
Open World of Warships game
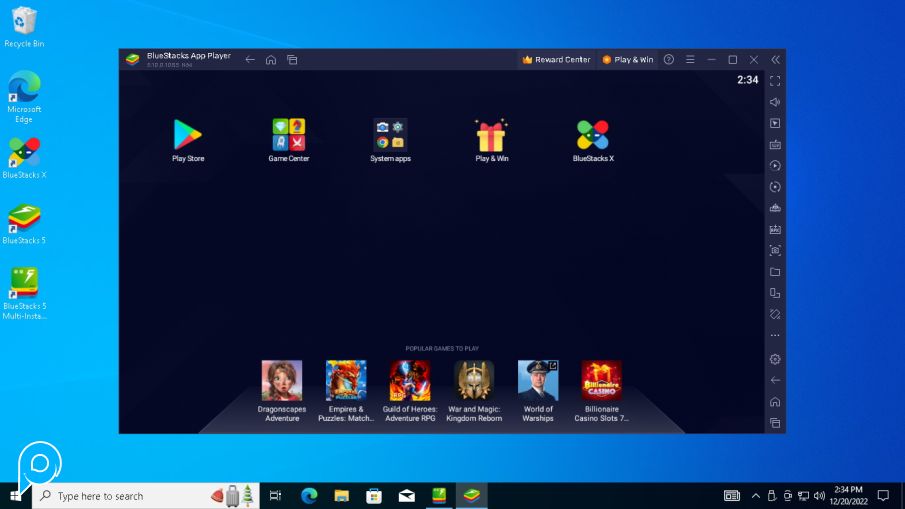pyautogui.click(x=538, y=391)
